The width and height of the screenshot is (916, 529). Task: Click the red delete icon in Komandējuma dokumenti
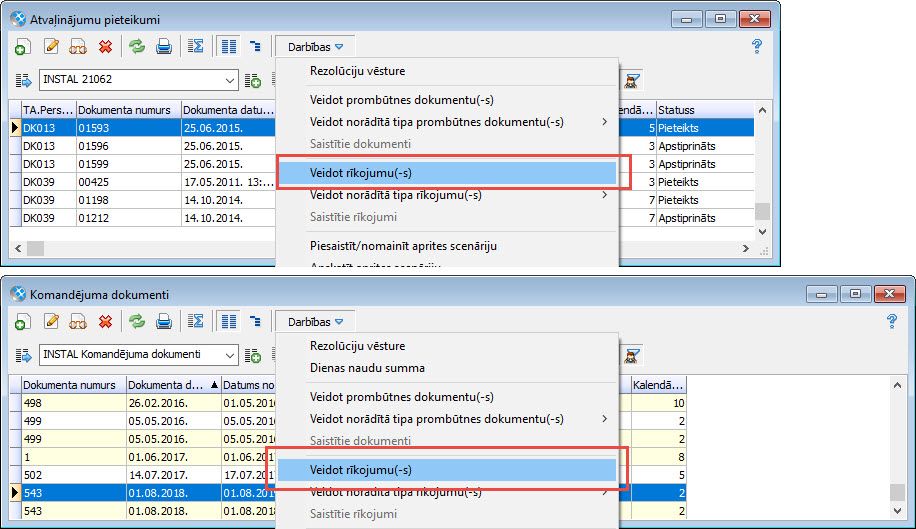pyautogui.click(x=105, y=322)
